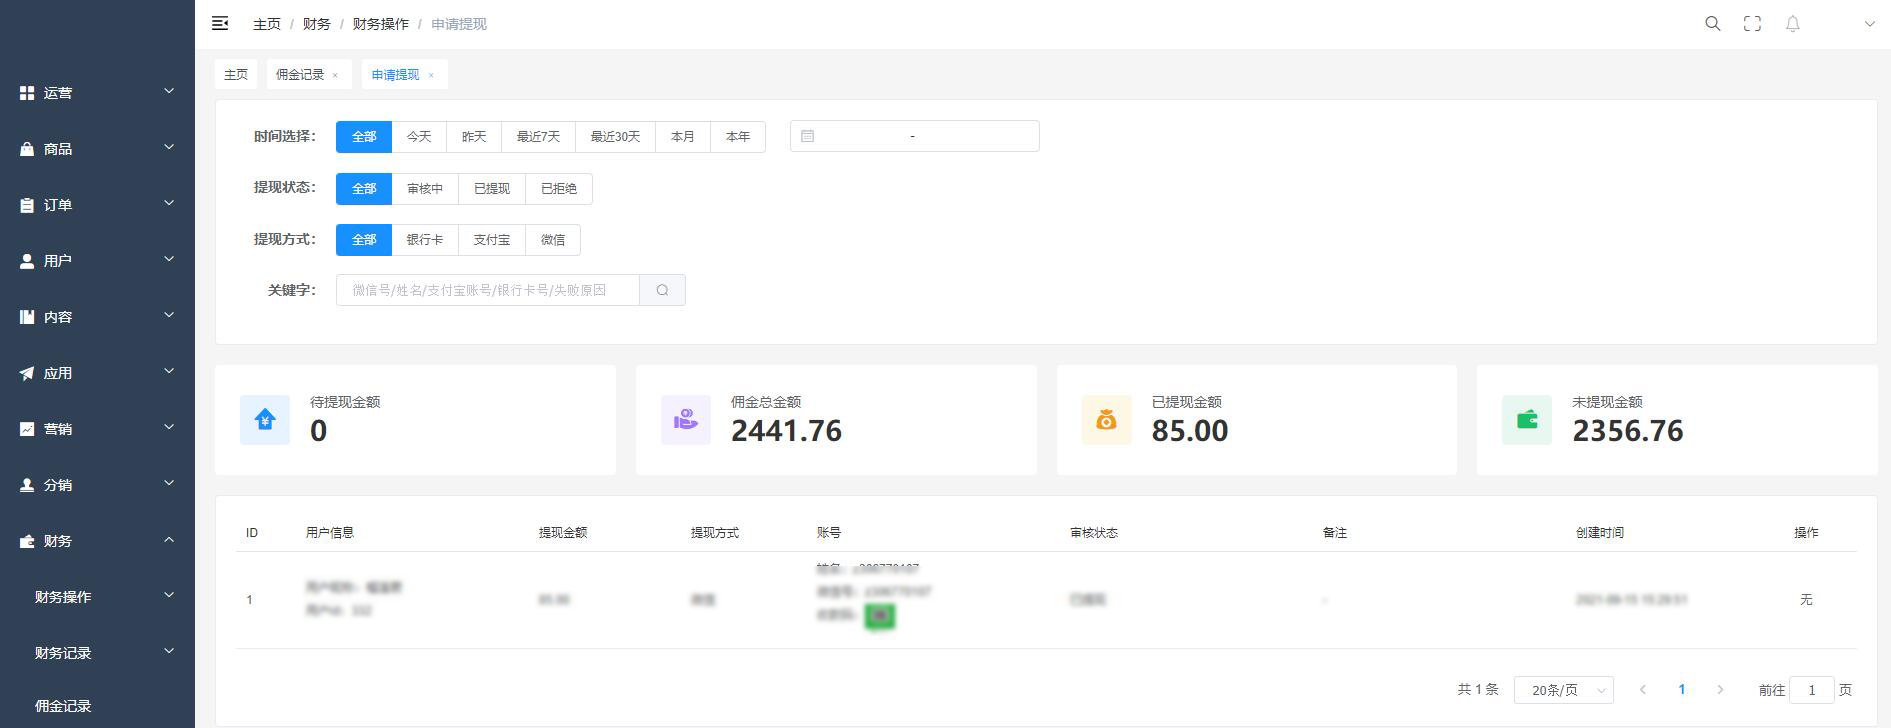The image size is (1891, 728).
Task: Toggle fullscreen mode icon
Action: (1752, 23)
